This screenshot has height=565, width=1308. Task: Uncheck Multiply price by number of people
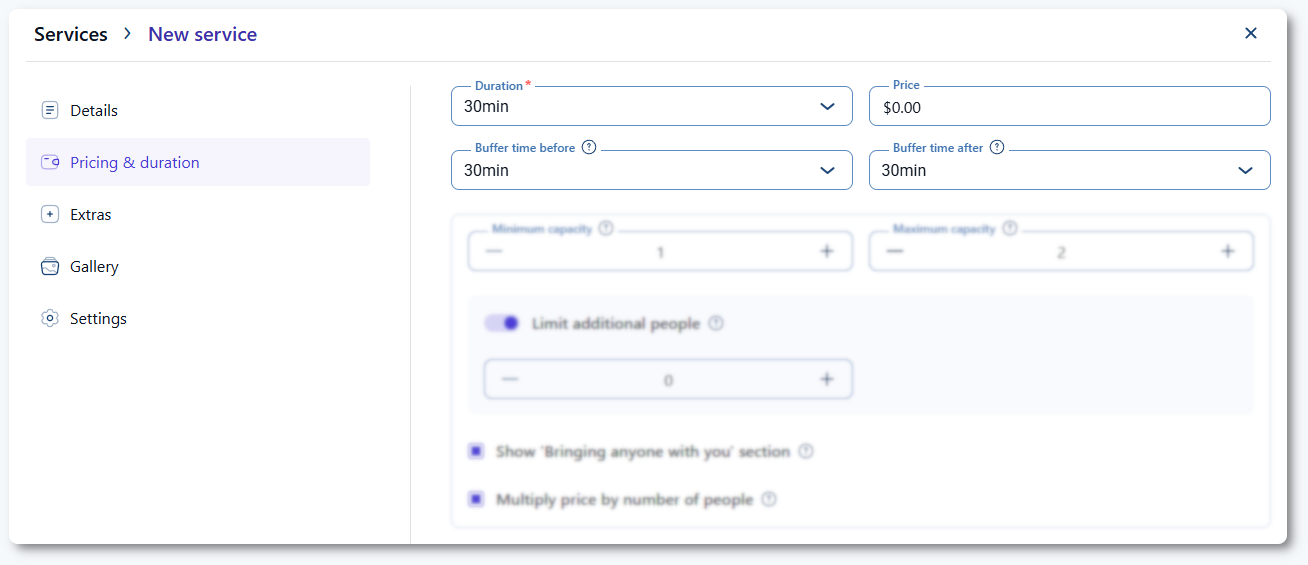pyautogui.click(x=476, y=499)
